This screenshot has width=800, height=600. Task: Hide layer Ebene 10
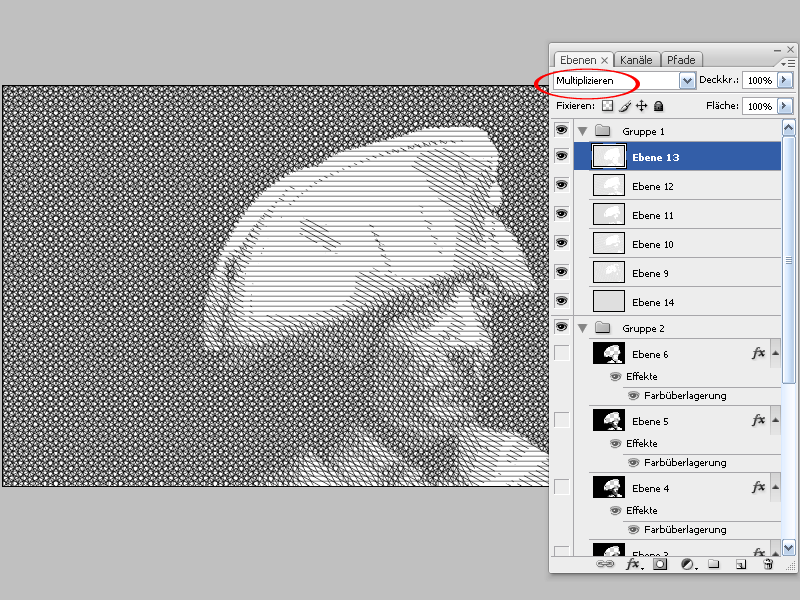point(562,243)
